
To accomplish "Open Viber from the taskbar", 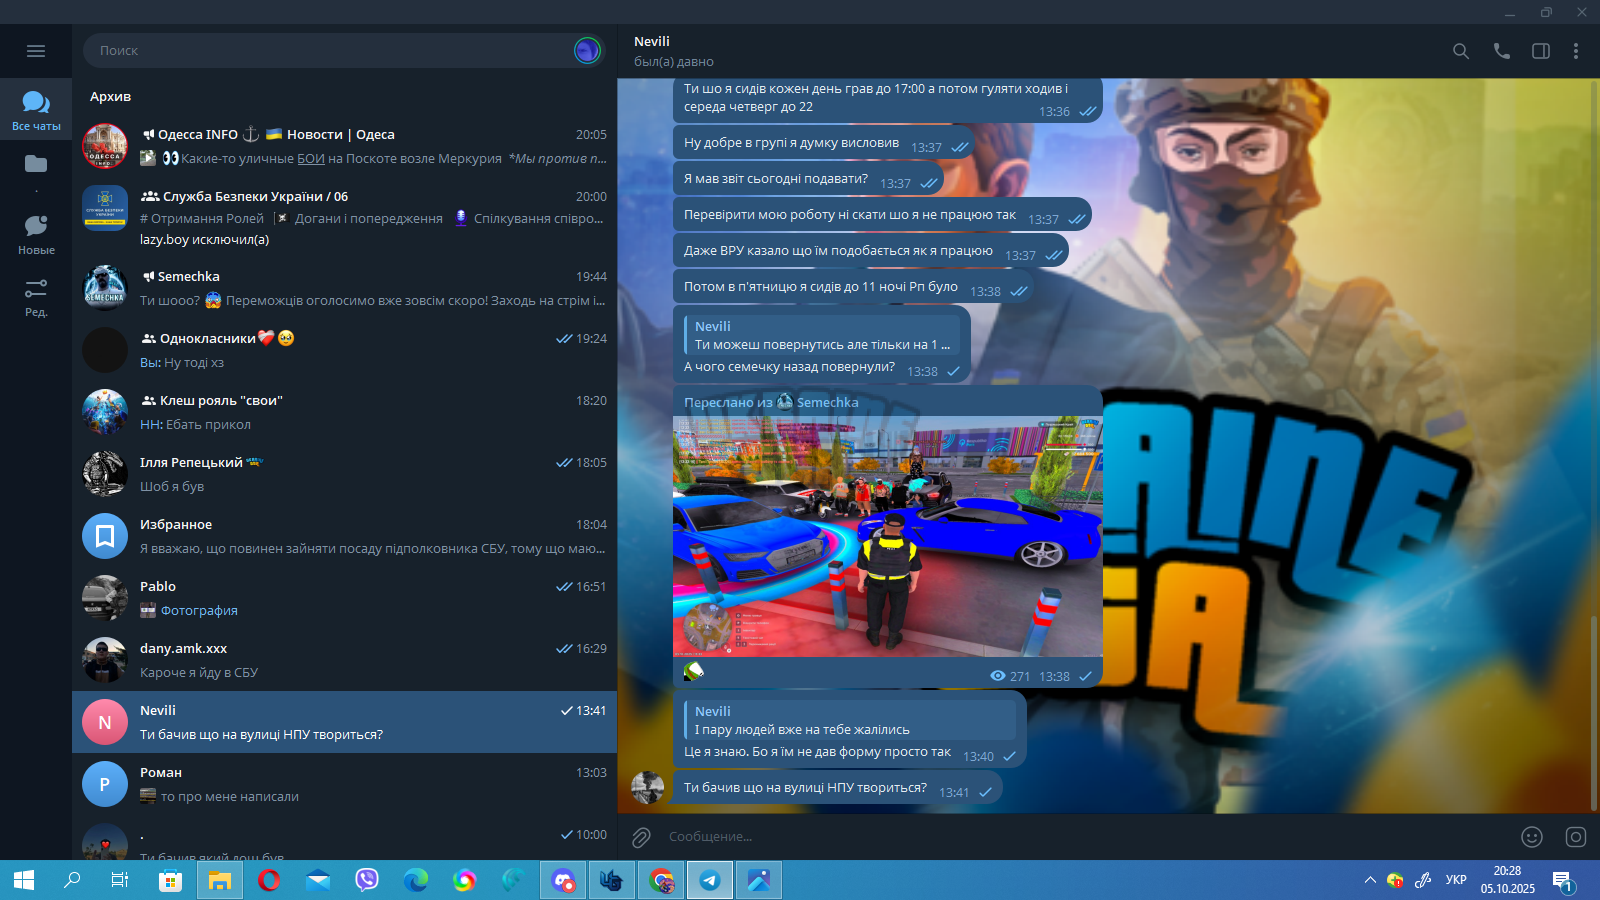I will click(x=366, y=880).
